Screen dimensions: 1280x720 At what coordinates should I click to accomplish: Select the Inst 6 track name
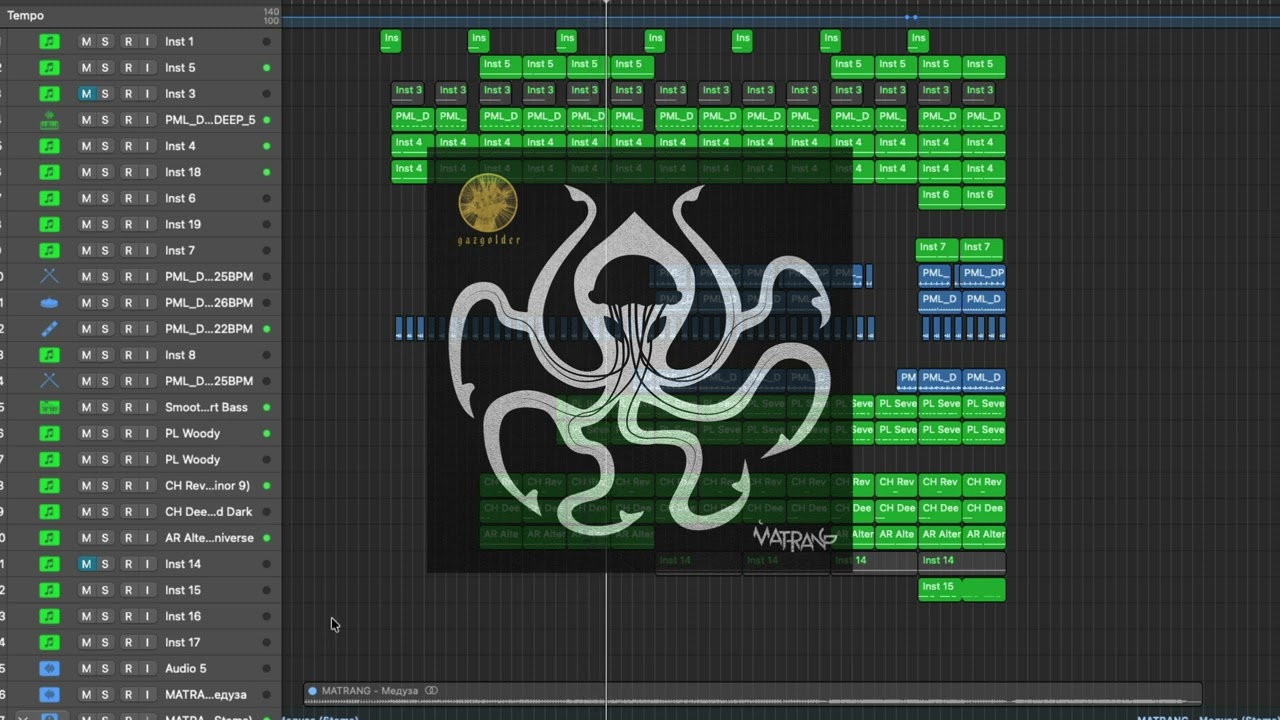[x=180, y=198]
